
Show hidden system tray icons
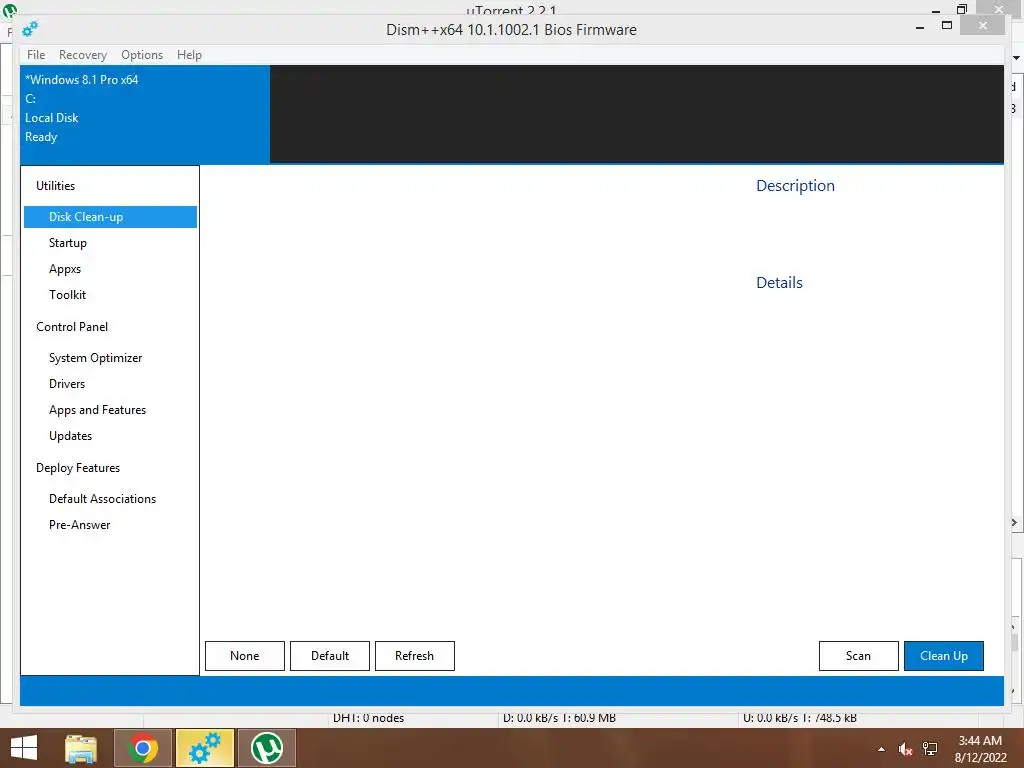pos(882,749)
